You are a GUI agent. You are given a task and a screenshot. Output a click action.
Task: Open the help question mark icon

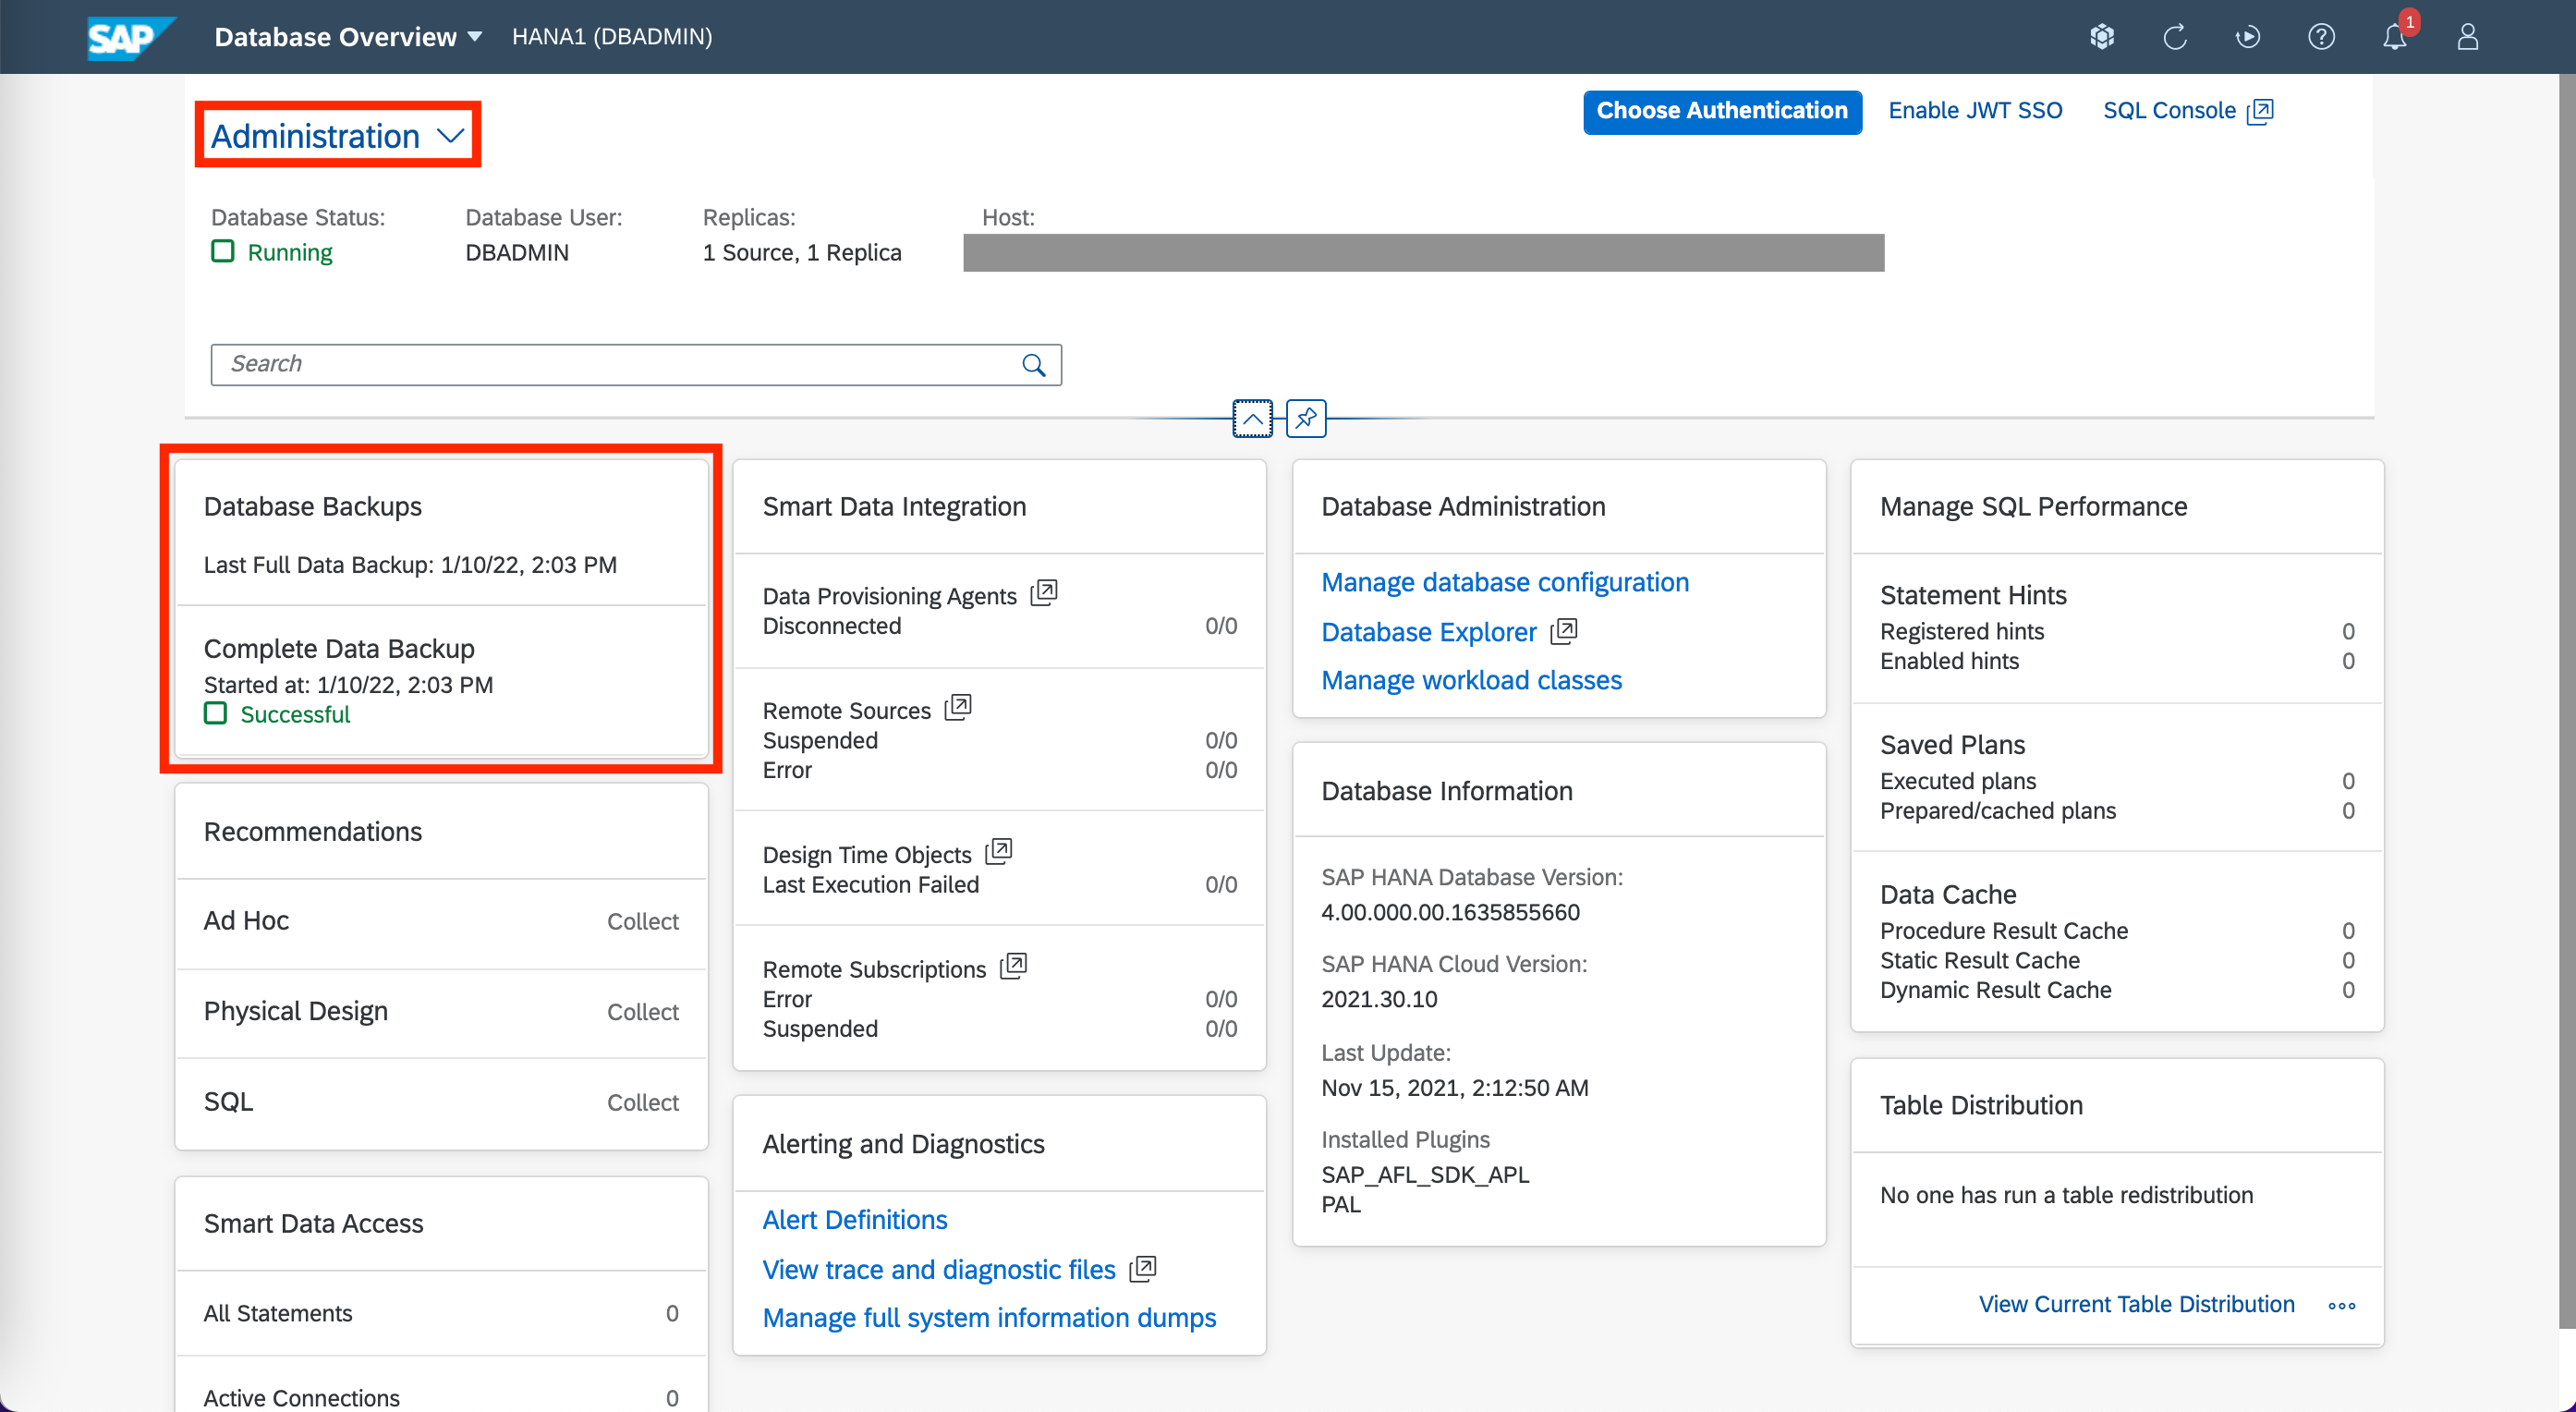point(2320,37)
